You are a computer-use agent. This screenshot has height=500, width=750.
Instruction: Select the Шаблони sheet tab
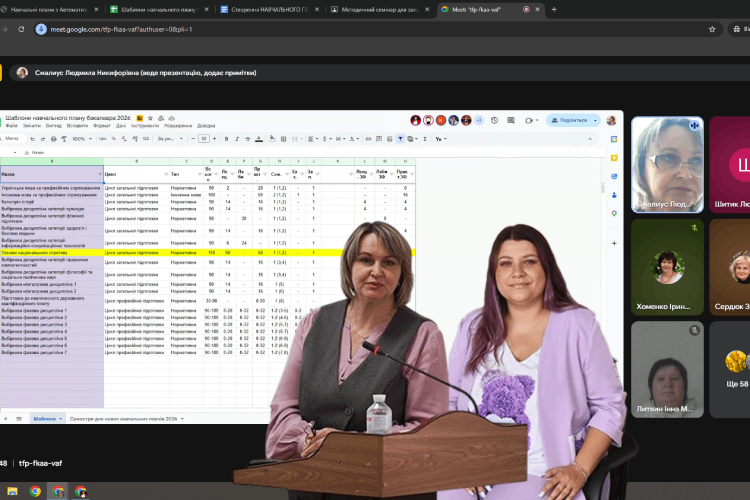point(43,418)
